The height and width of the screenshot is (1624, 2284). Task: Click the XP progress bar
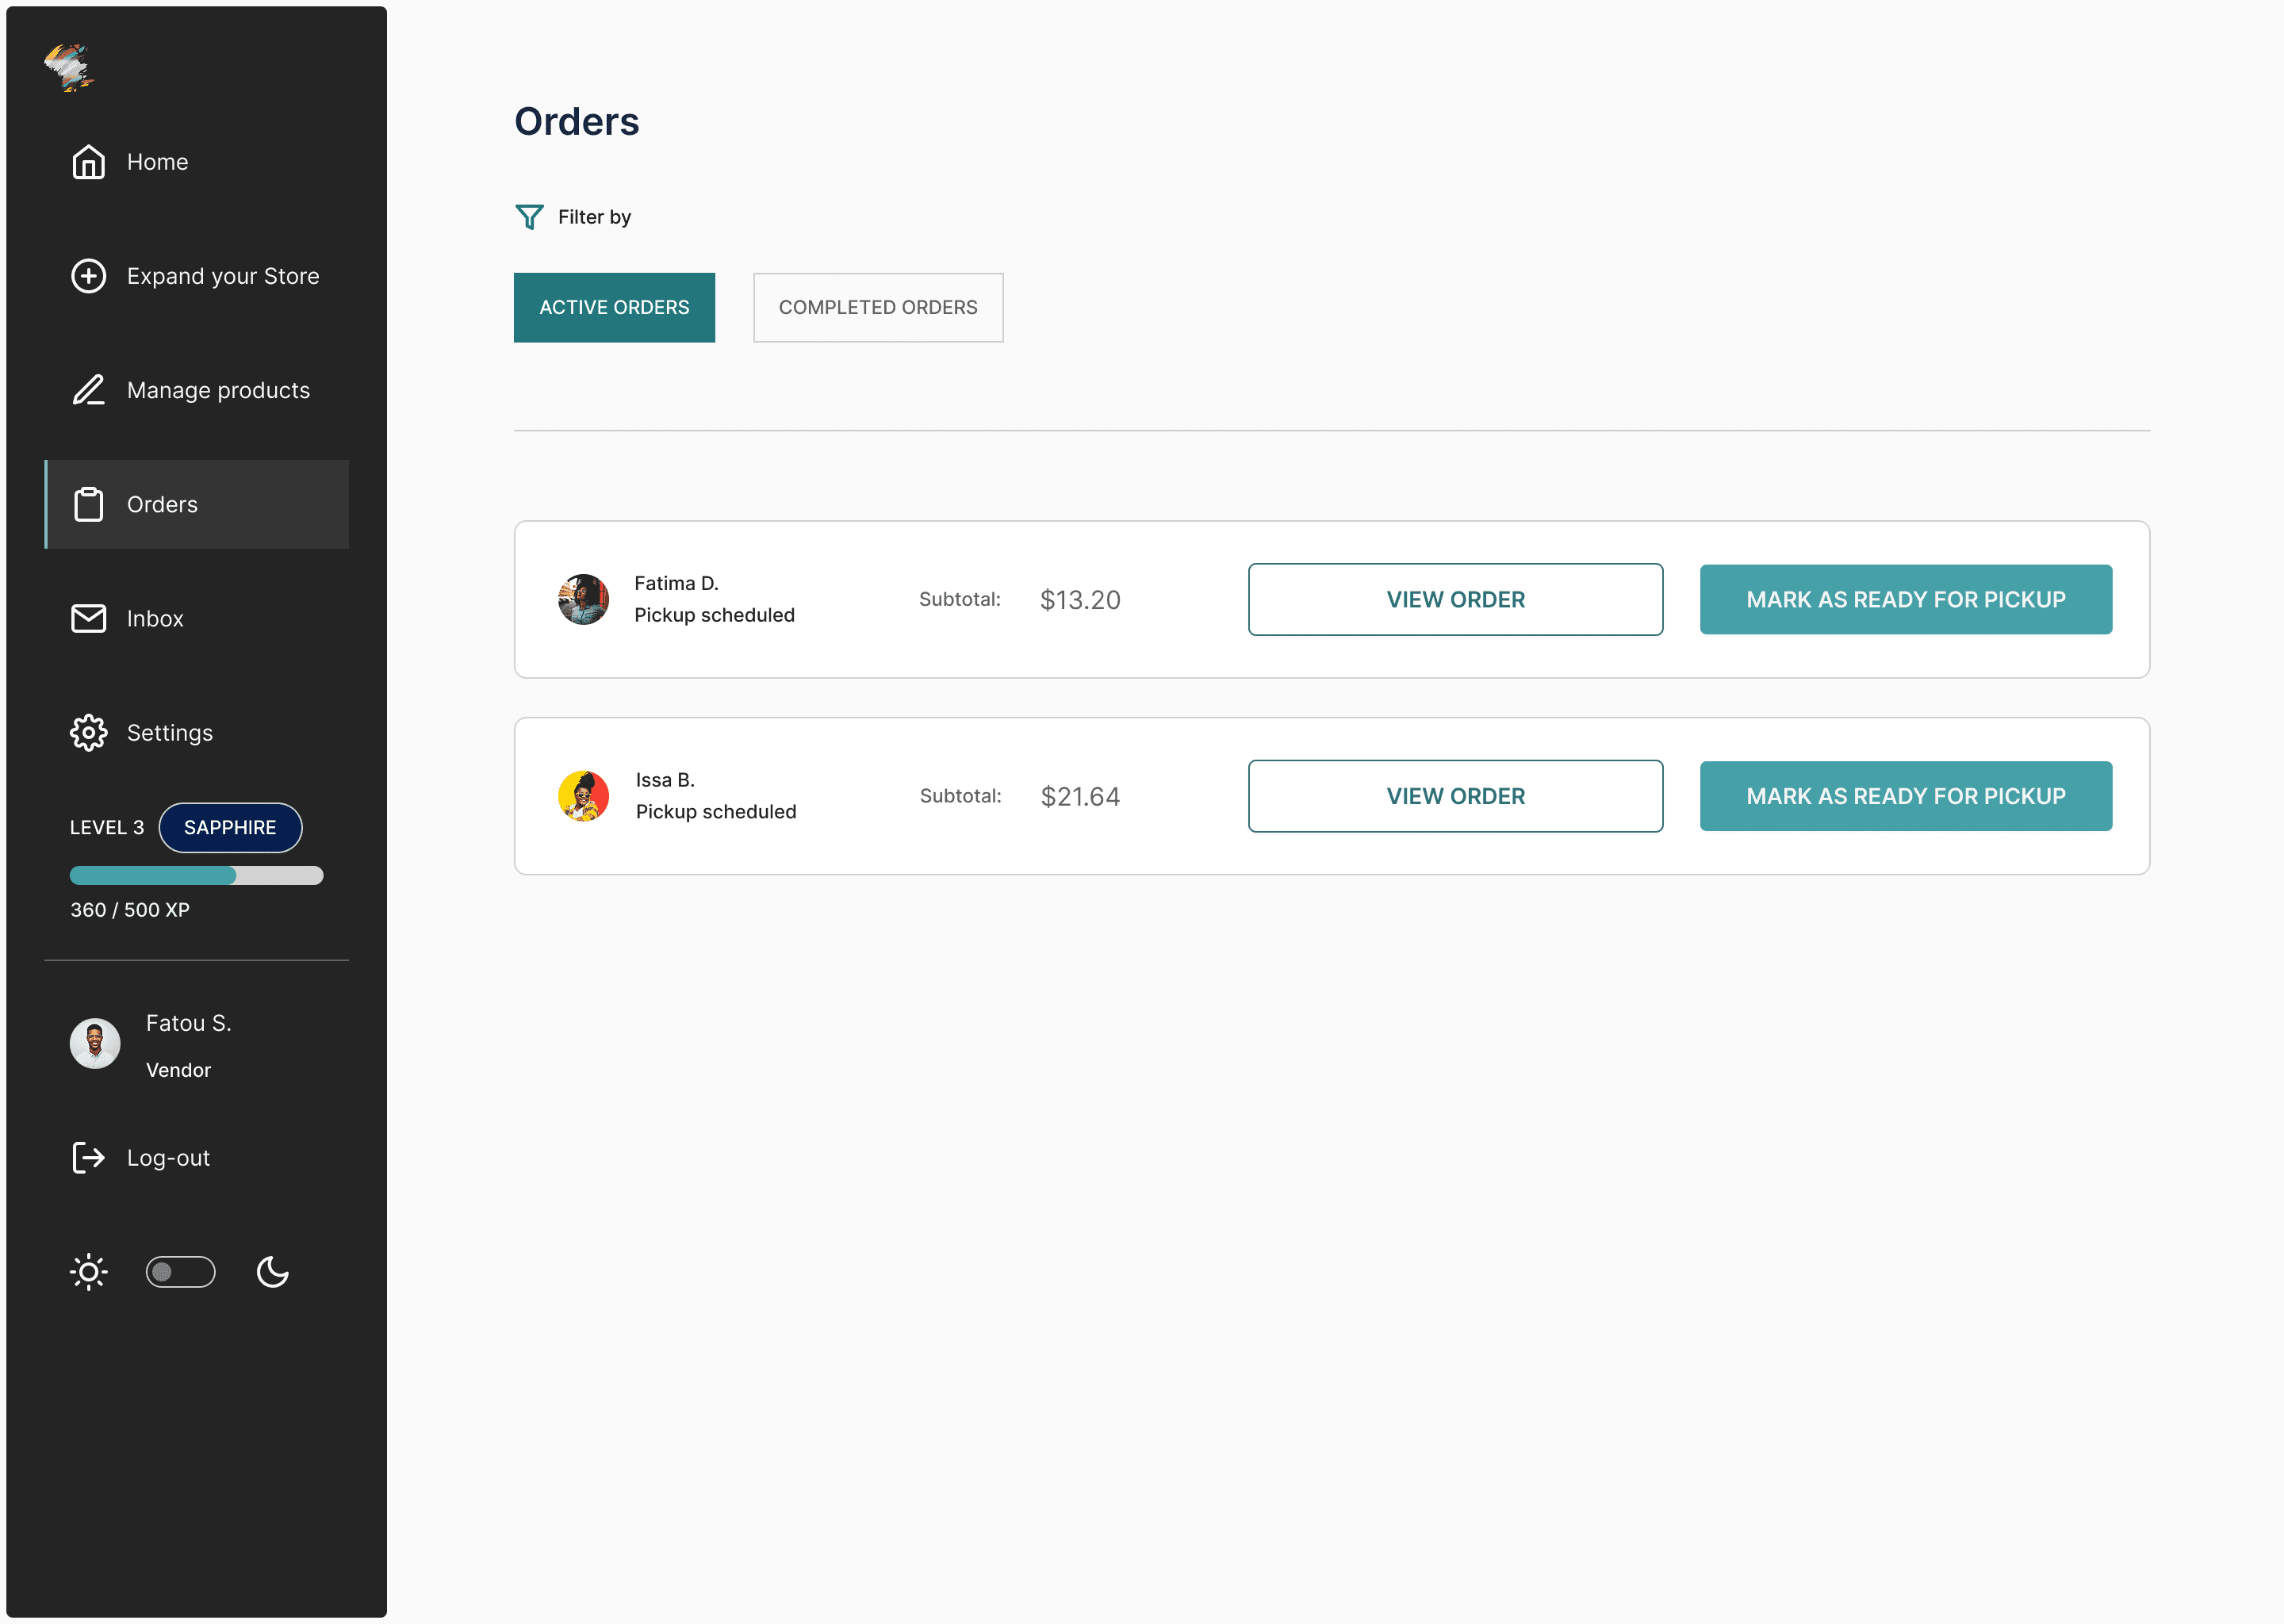point(196,875)
